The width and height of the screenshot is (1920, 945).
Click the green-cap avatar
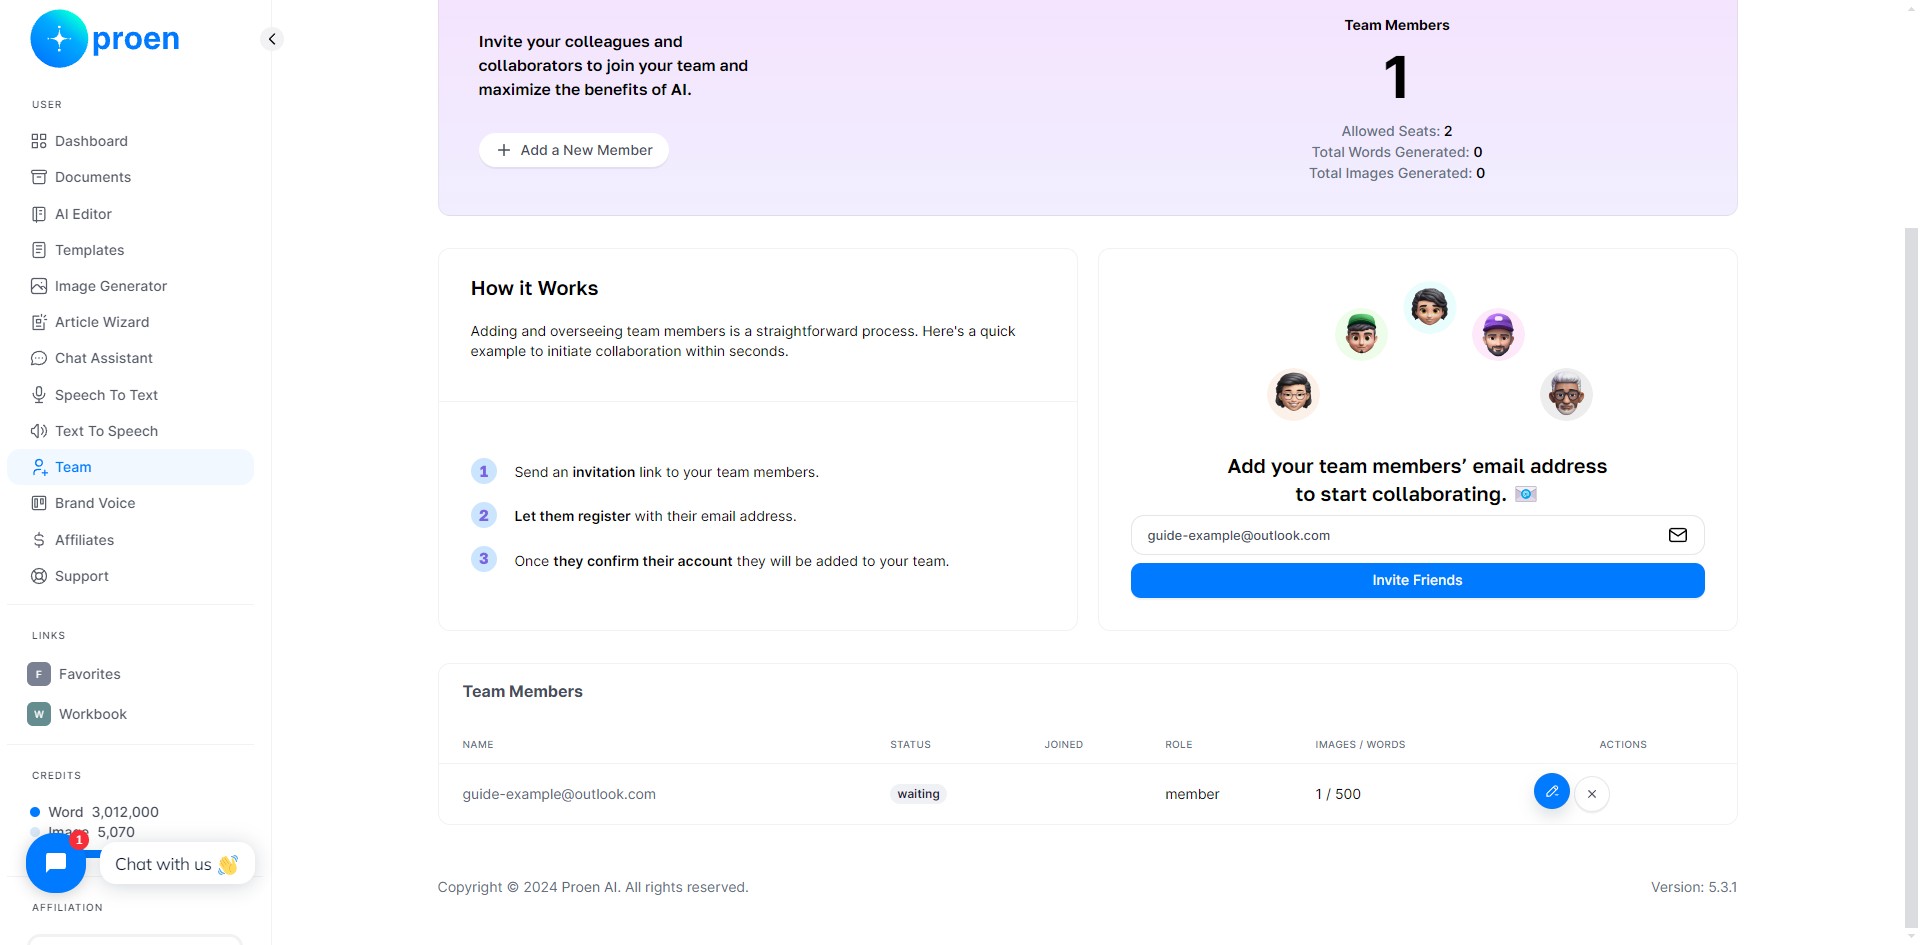(x=1361, y=333)
